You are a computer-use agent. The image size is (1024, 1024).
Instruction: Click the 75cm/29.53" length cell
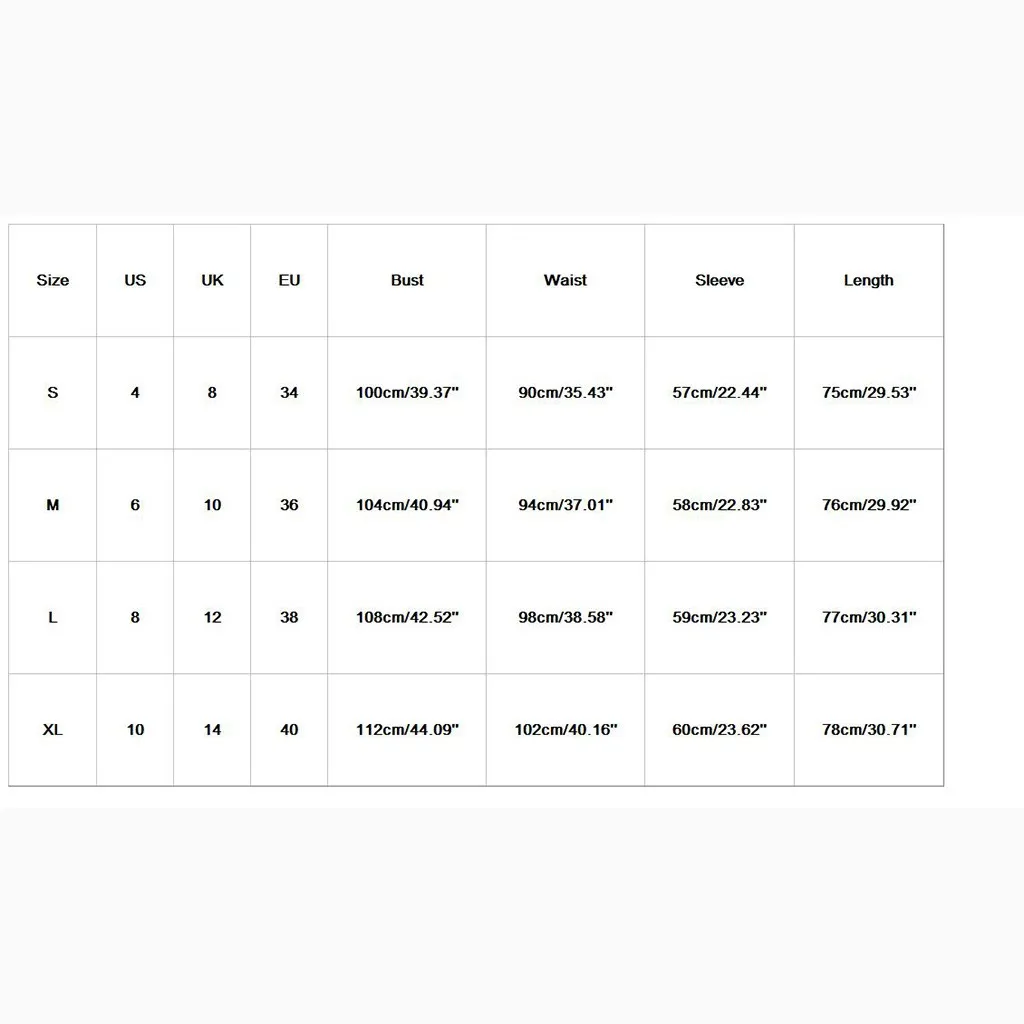[869, 393]
